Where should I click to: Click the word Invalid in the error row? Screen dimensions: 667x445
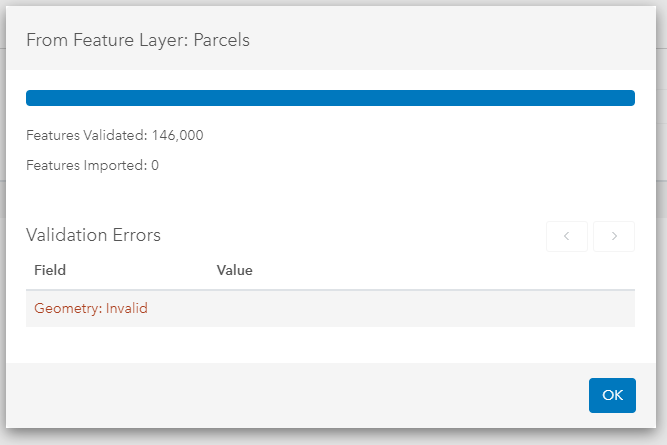click(127, 308)
